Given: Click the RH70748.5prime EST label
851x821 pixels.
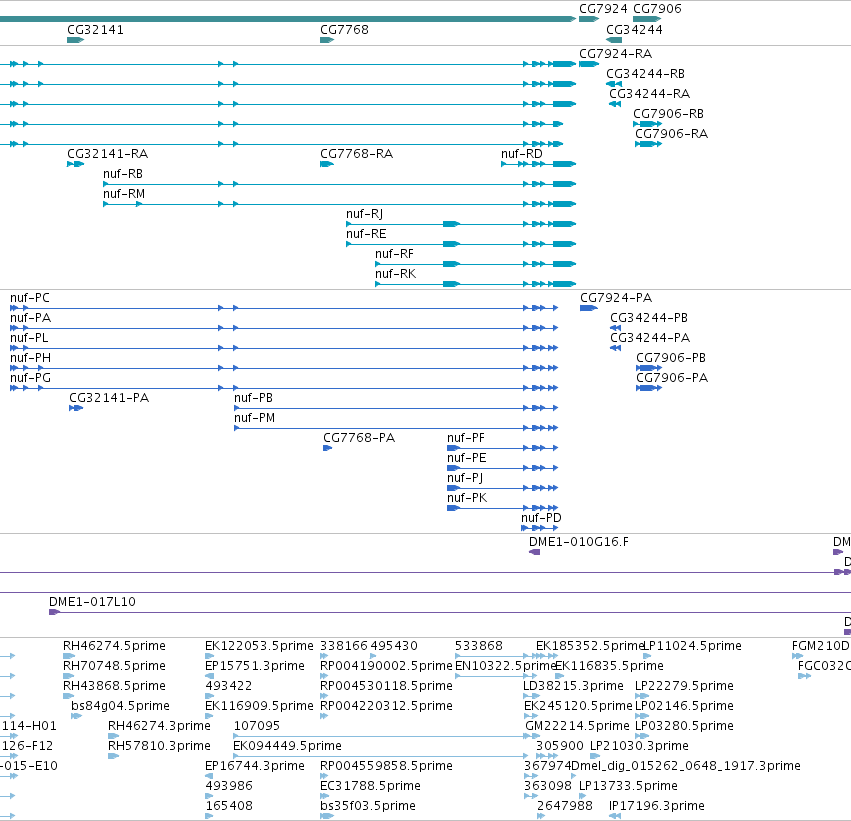Looking at the screenshot, I should (115, 666).
